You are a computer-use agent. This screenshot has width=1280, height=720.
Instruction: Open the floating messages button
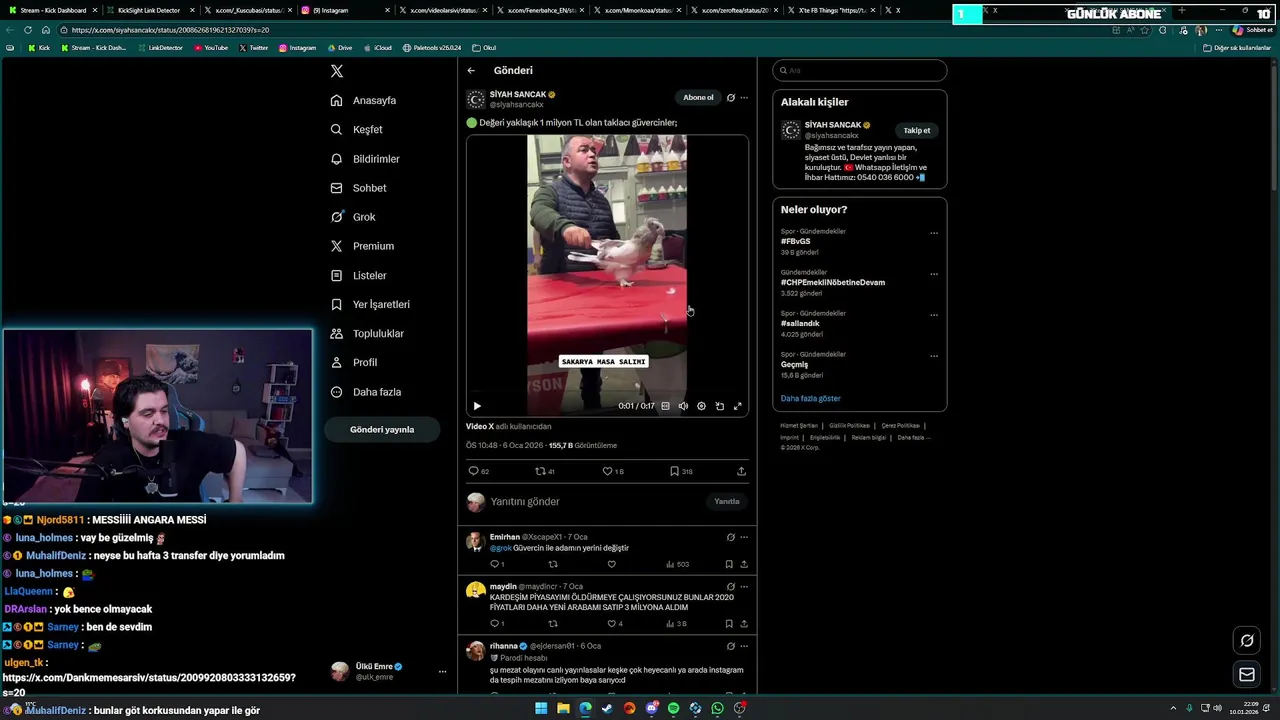(1247, 675)
